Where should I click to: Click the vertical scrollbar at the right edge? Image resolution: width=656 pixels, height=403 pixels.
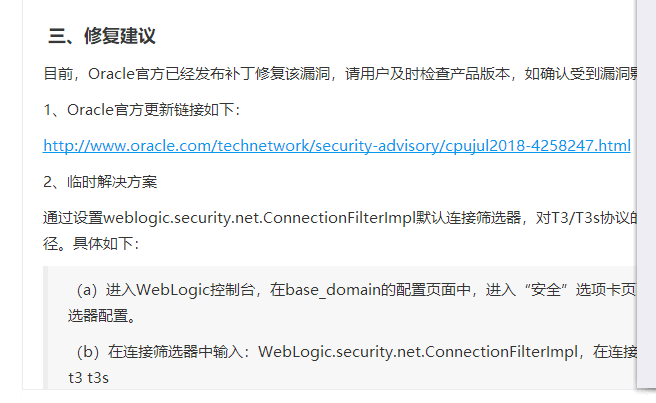[x=646, y=195]
